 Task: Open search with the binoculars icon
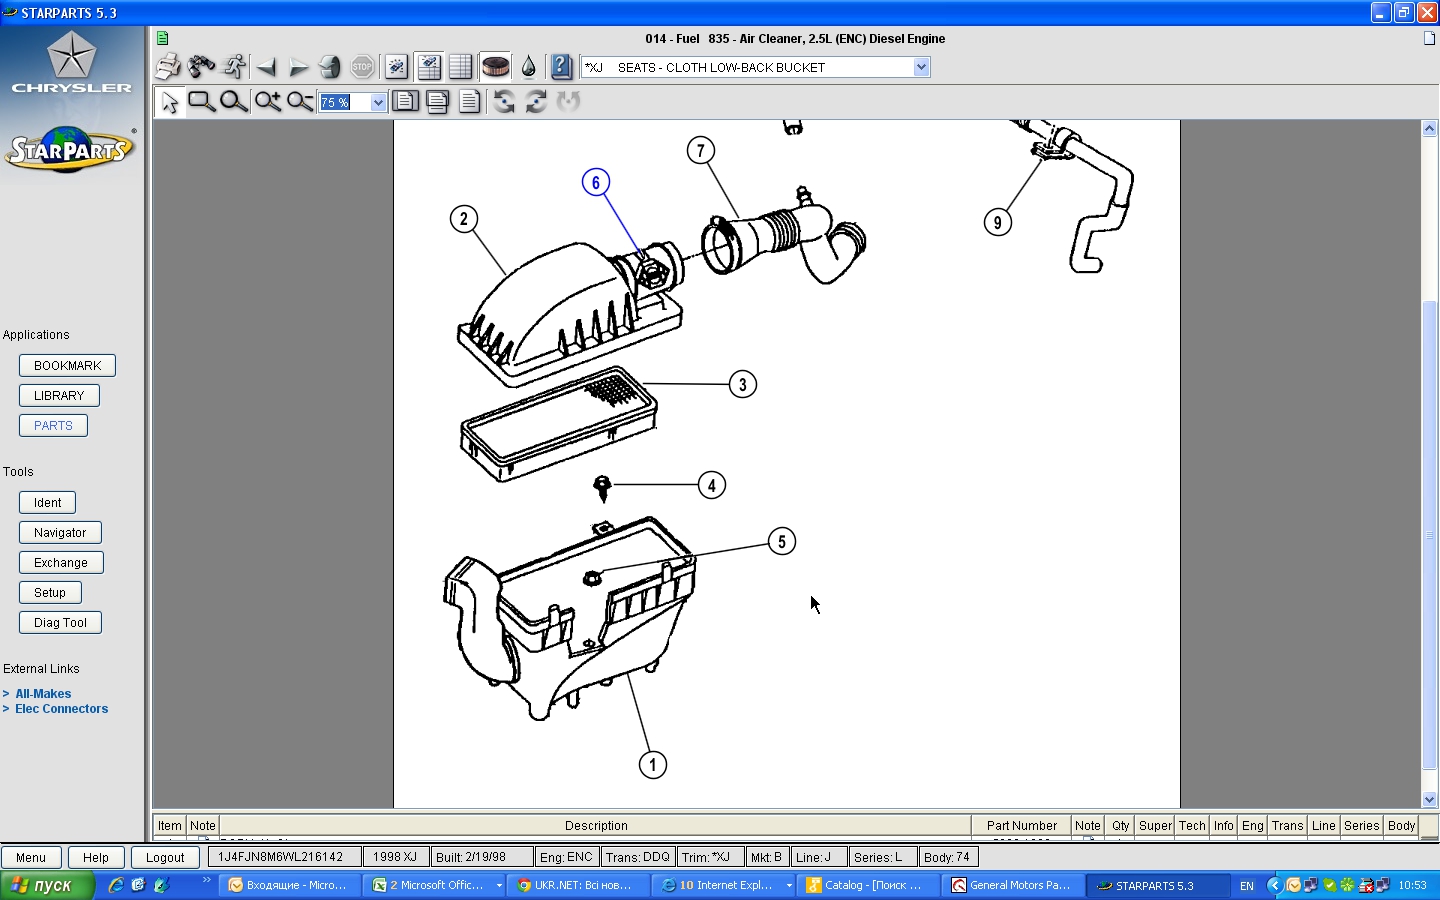tap(201, 67)
